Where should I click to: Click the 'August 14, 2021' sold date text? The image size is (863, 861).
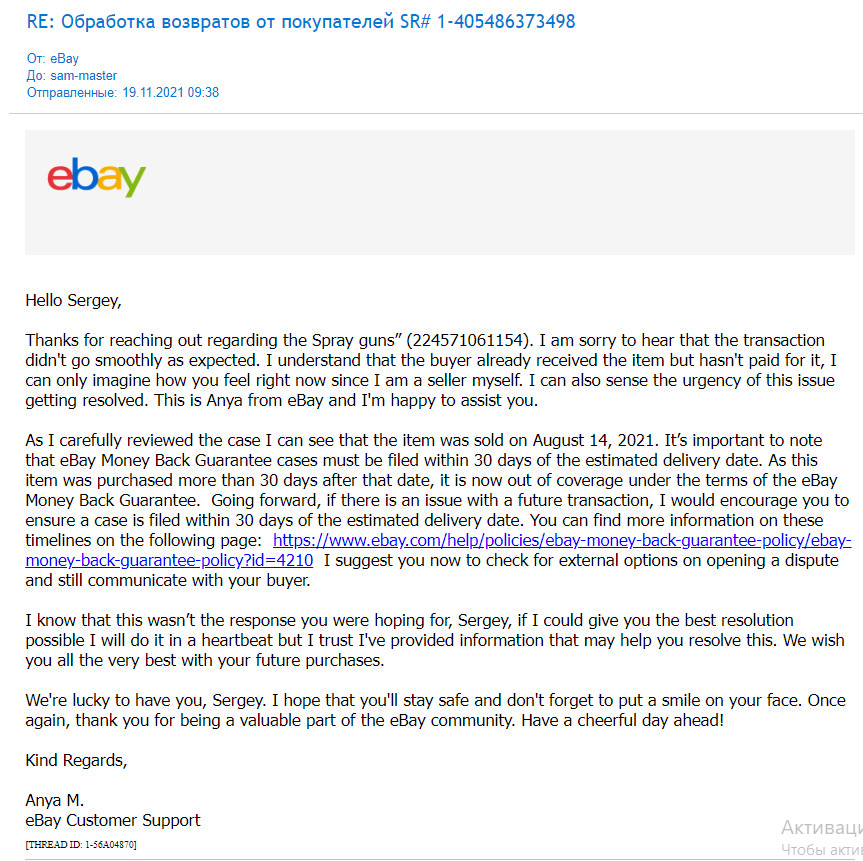click(x=593, y=440)
